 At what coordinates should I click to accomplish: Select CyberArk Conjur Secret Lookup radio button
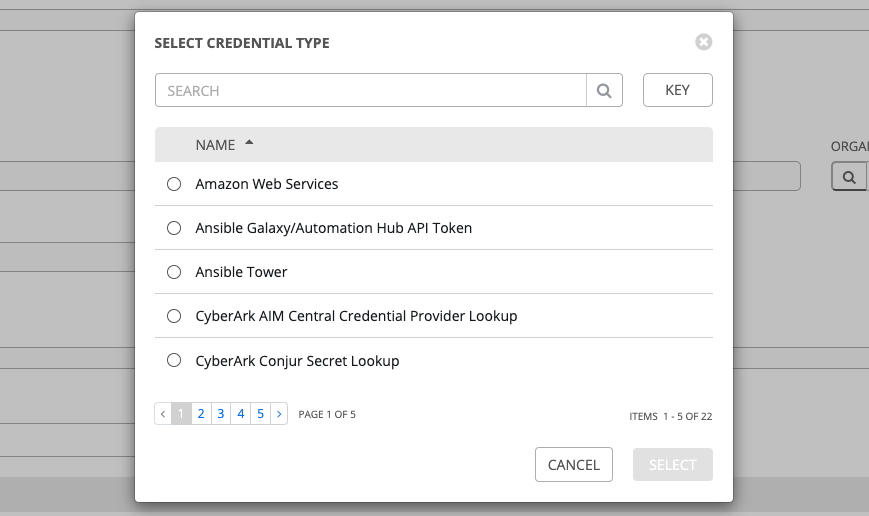point(174,360)
